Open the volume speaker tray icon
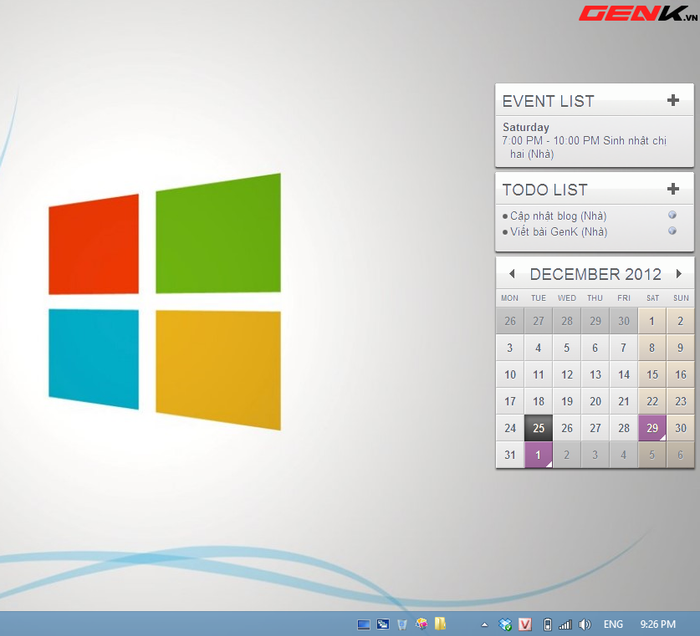Viewport: 700px width, 636px height. point(584,624)
